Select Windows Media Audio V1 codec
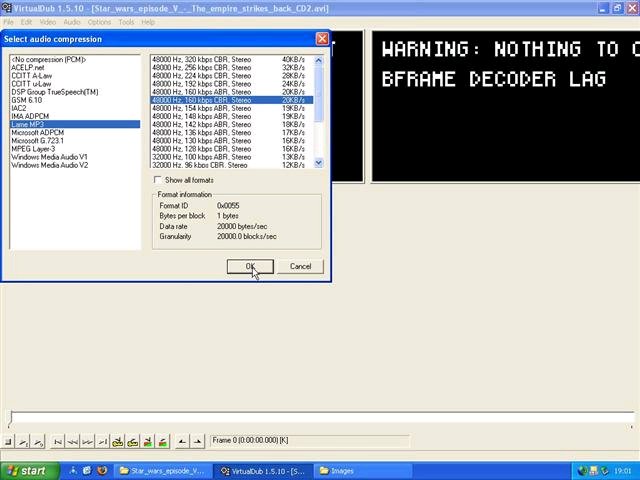Image resolution: width=640 pixels, height=480 pixels. 75,157
